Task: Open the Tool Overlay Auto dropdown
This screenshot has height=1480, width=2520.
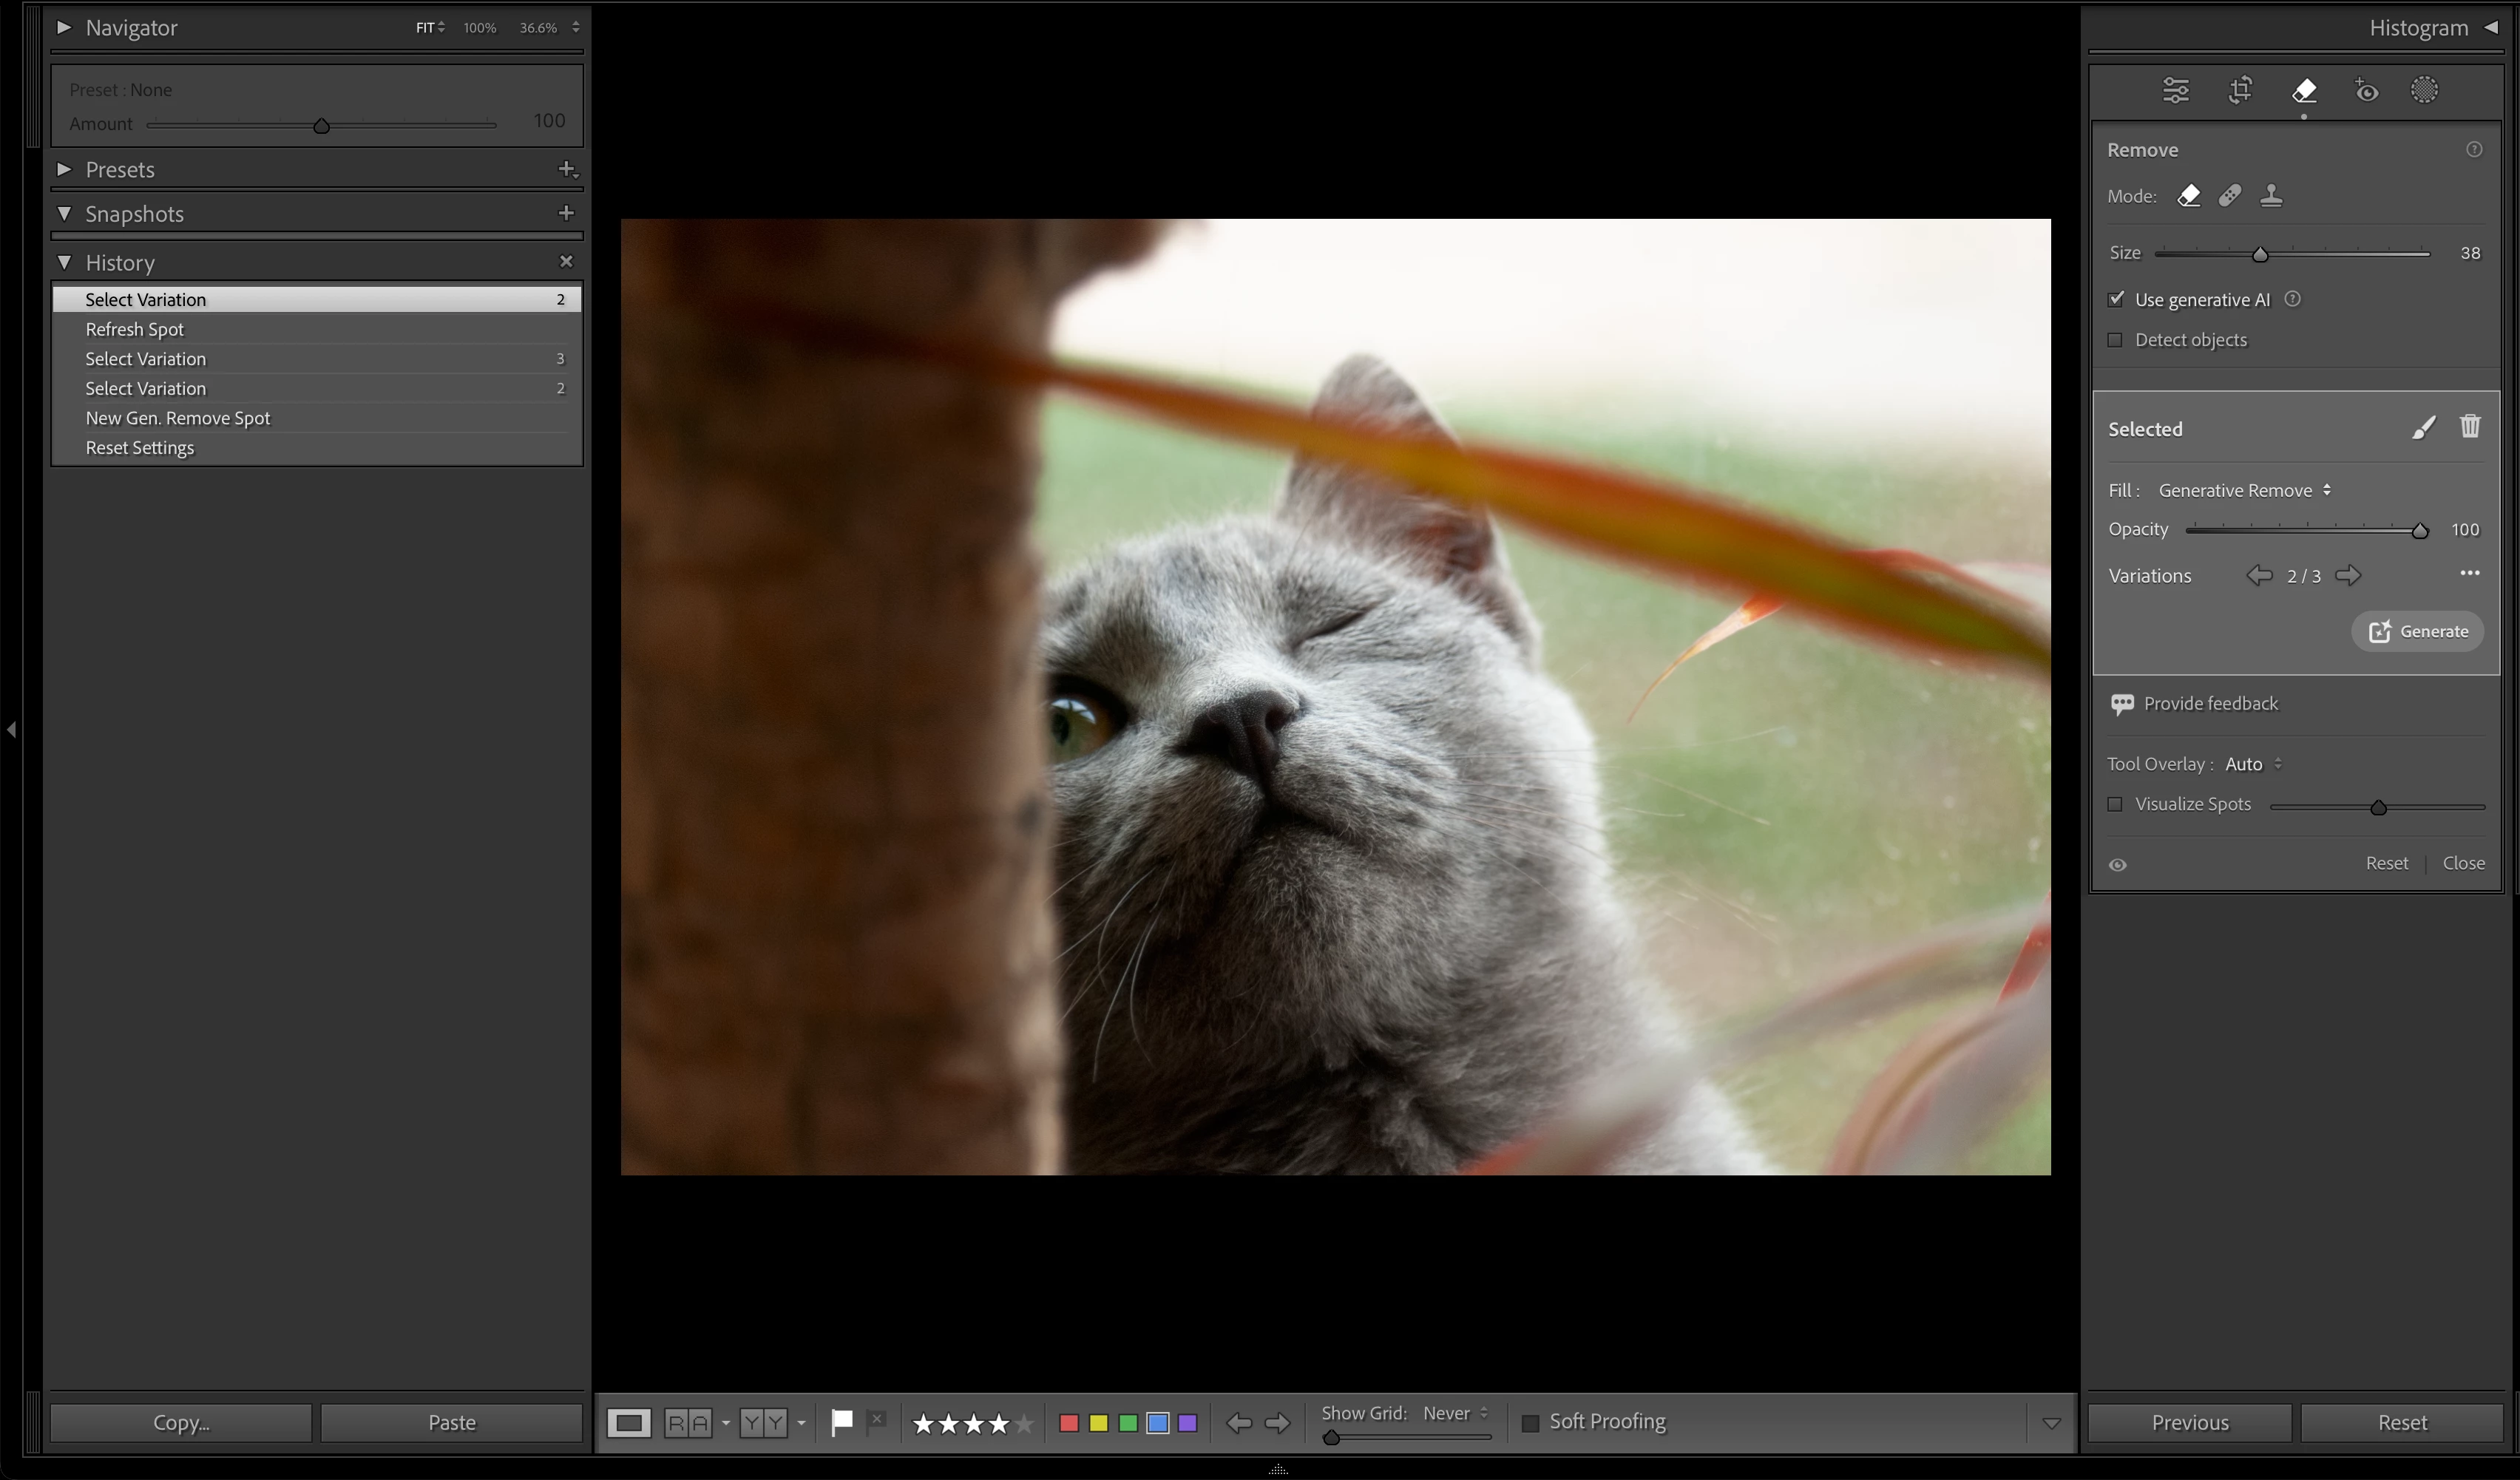Action: (2253, 764)
